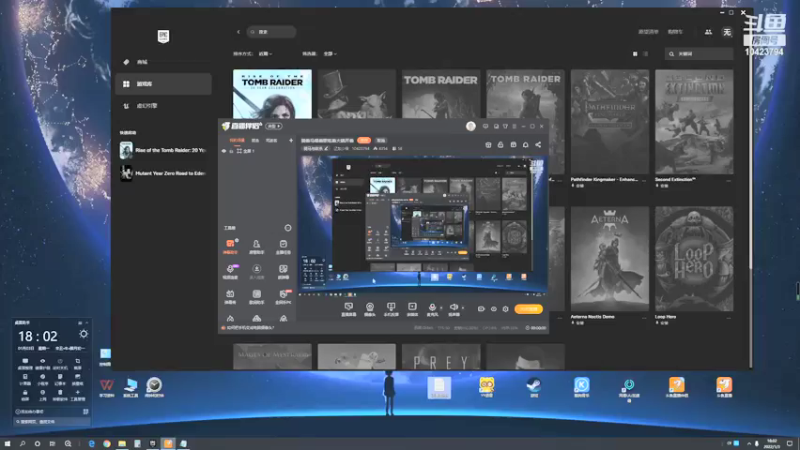Image resolution: width=800 pixels, height=450 pixels.
Task: Open Chrome from the taskbar
Action: 107,444
